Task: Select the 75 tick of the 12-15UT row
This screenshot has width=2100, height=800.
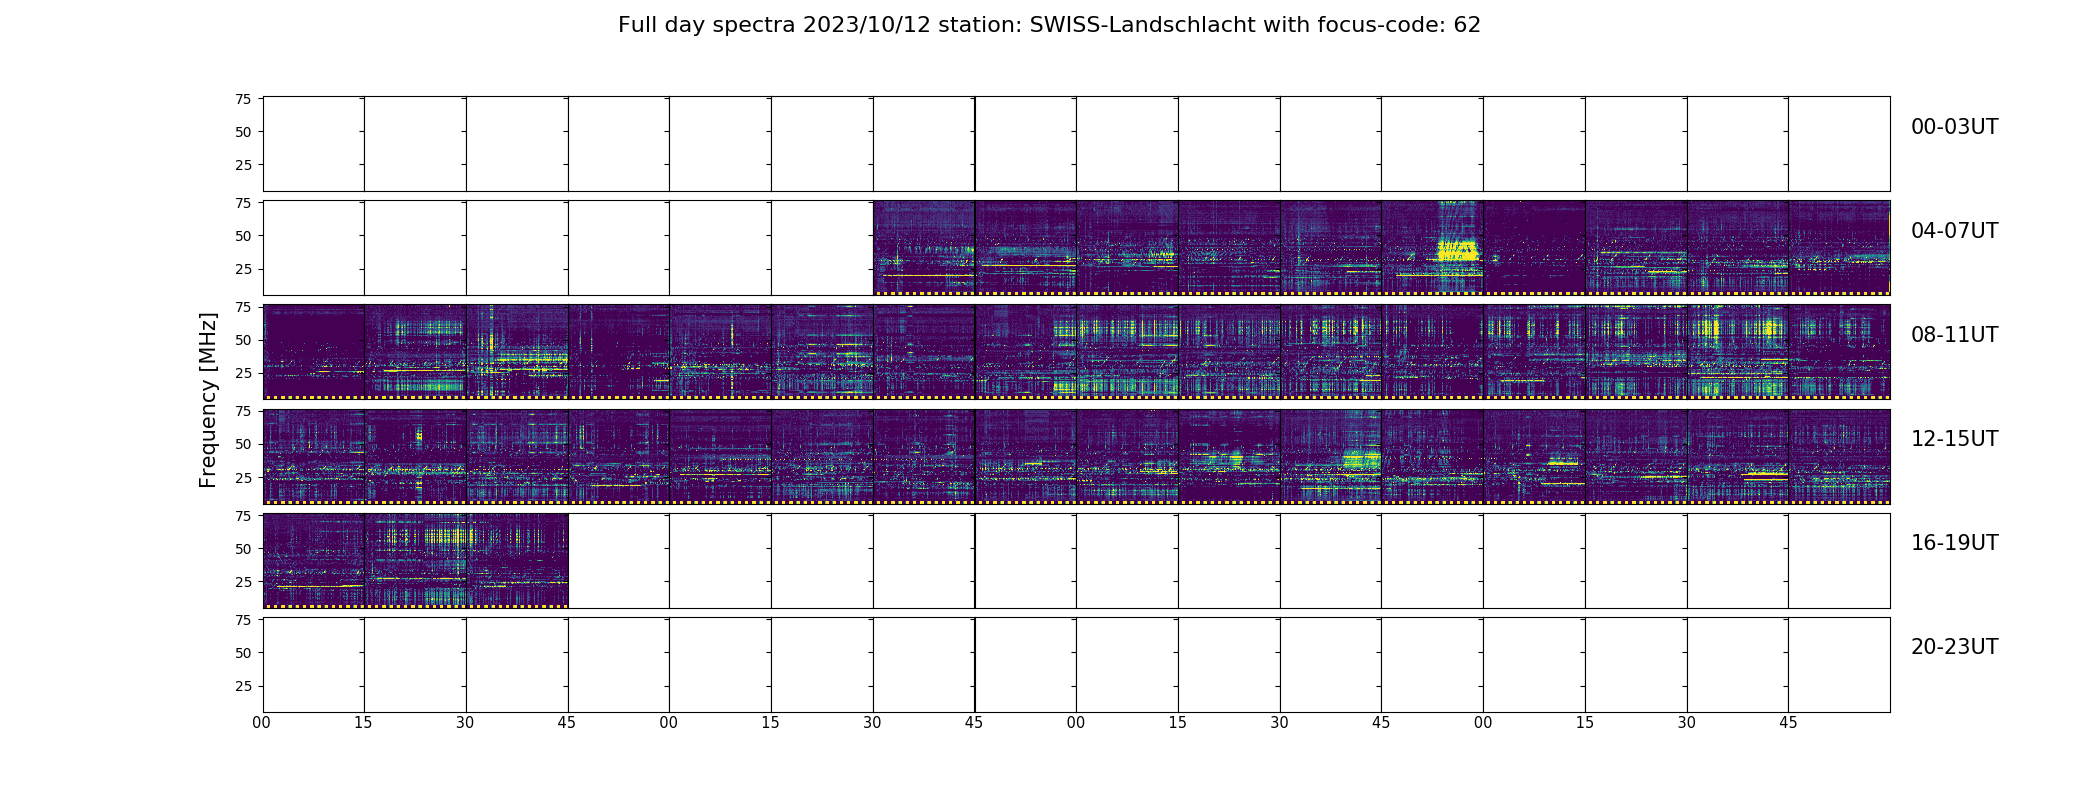Action: (243, 411)
